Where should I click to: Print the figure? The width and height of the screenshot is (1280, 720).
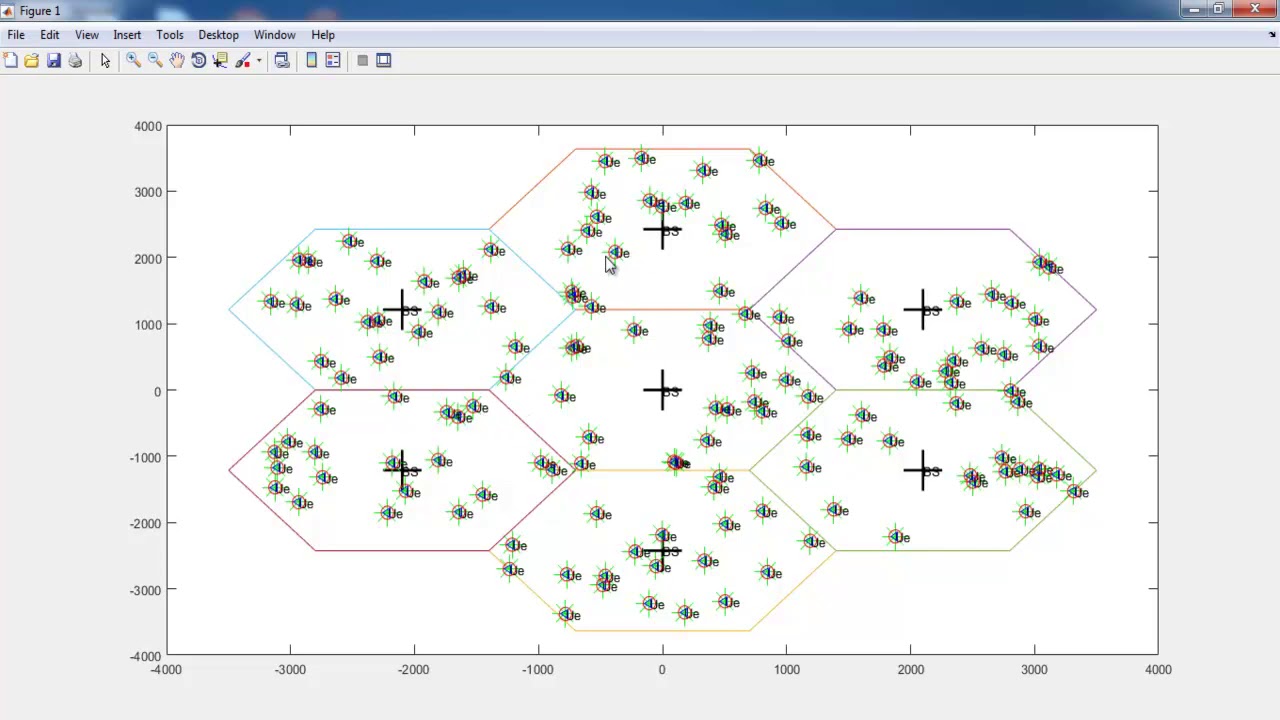(75, 61)
